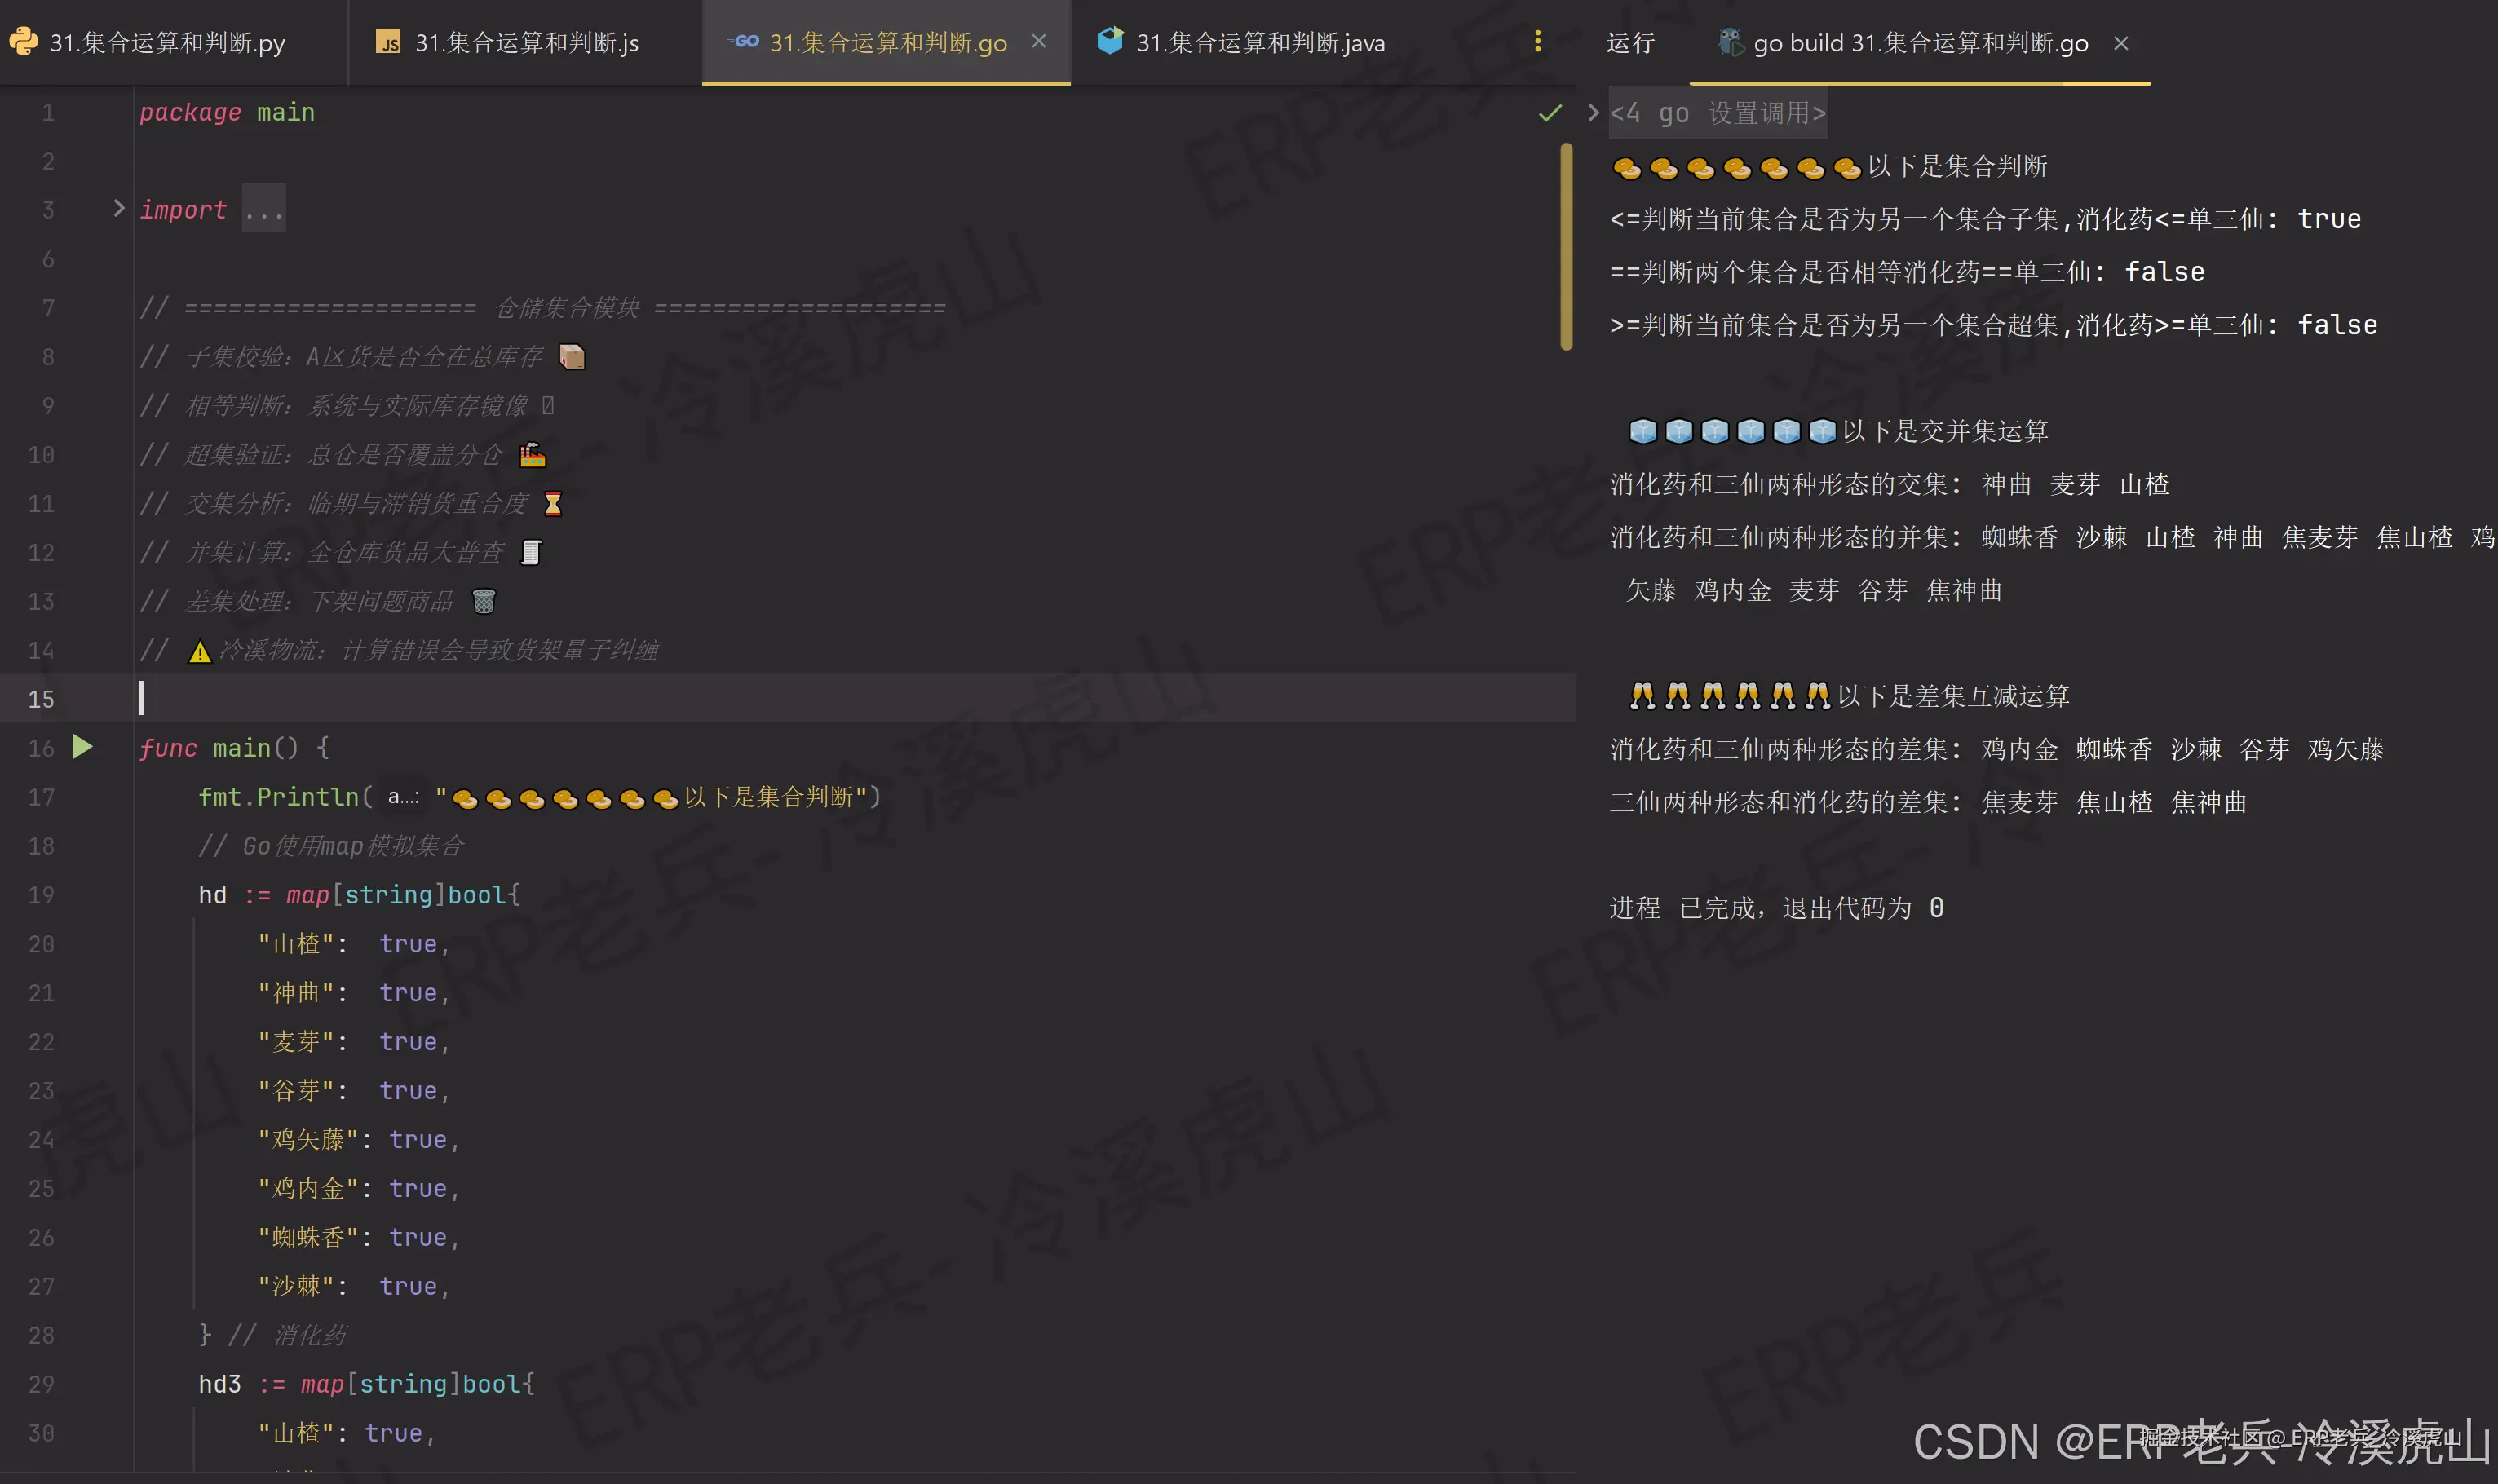The image size is (2498, 1484).
Task: Click the JavaScript icon on the .js tab
Action: [390, 42]
